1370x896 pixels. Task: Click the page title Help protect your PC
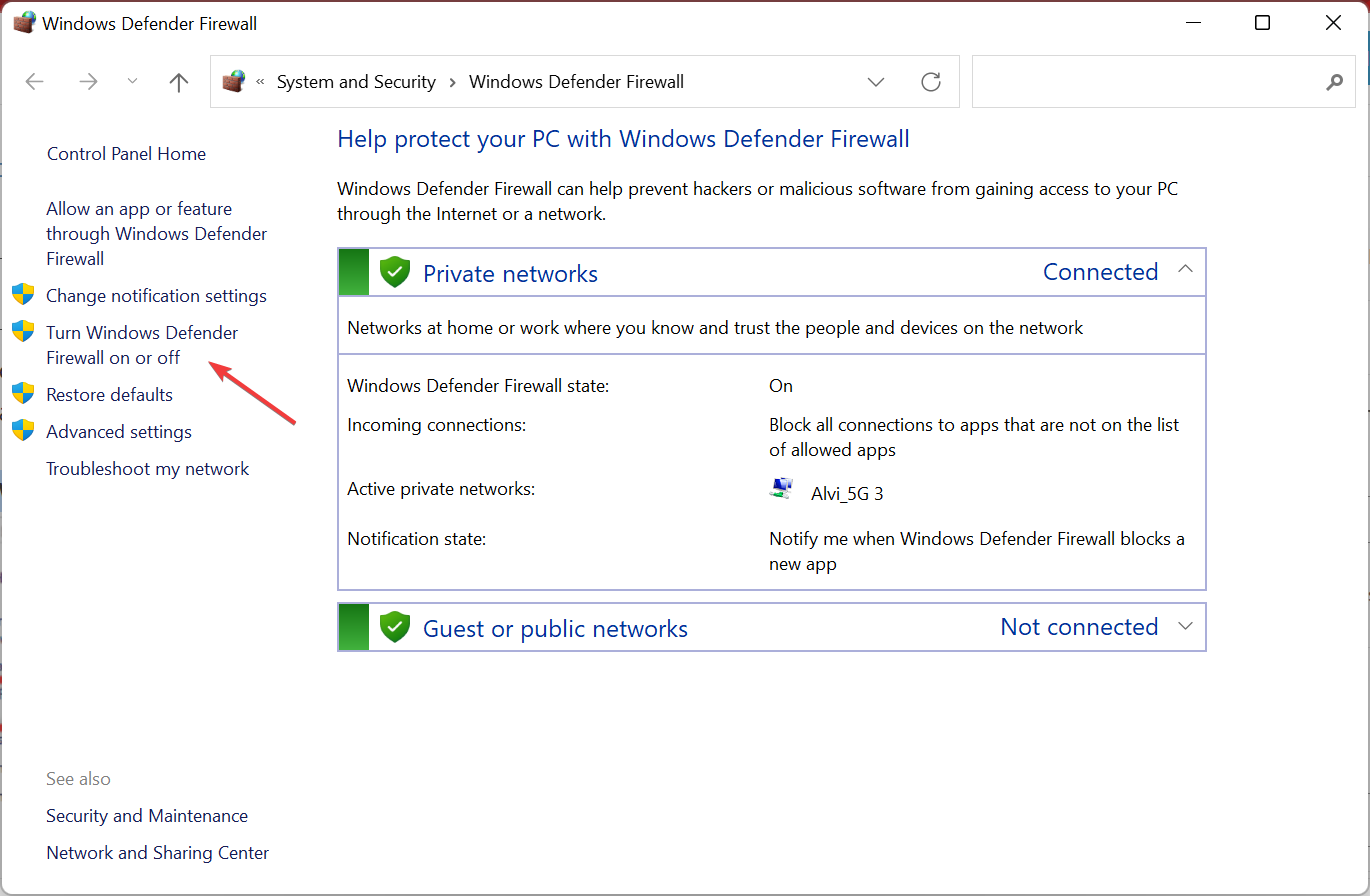(623, 139)
